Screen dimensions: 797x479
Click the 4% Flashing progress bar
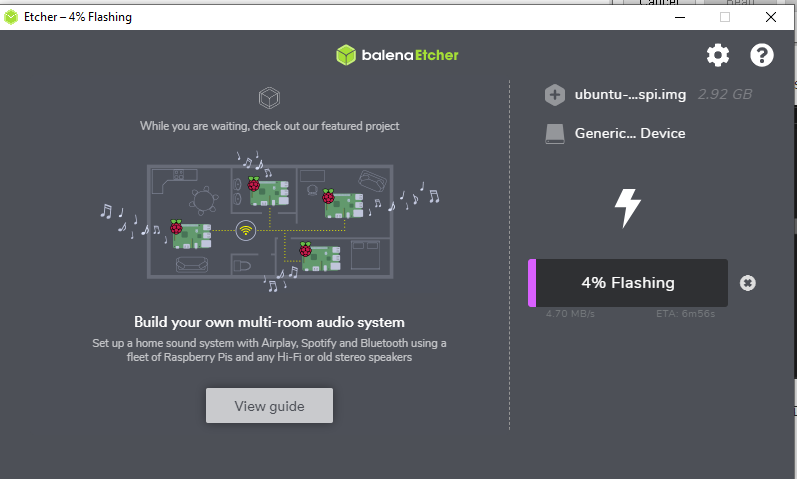(628, 283)
